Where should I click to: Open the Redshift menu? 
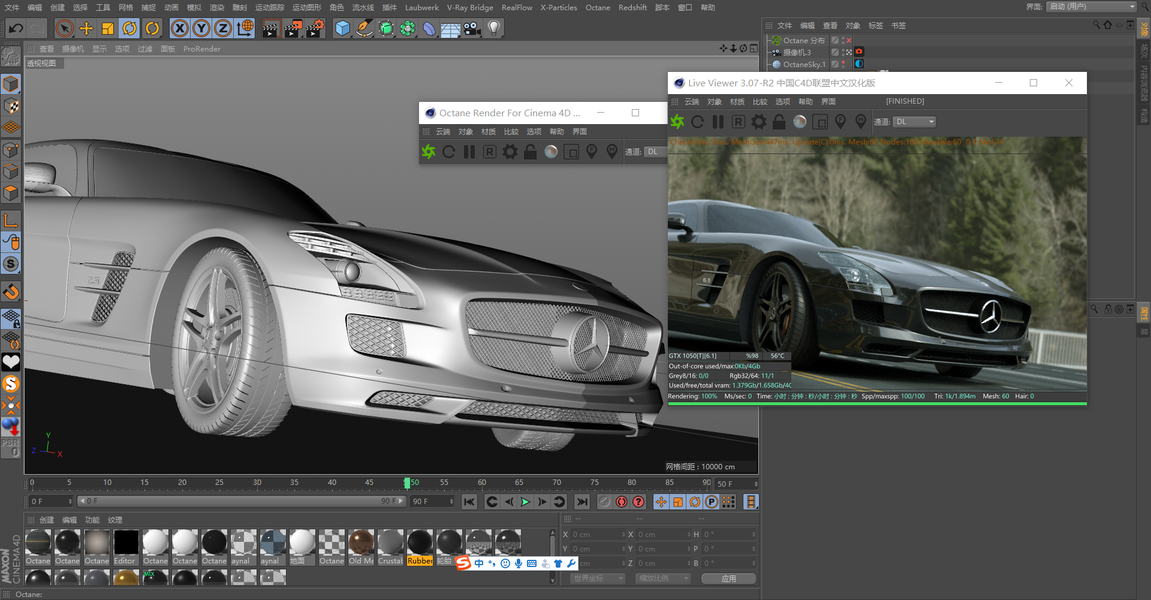click(633, 7)
